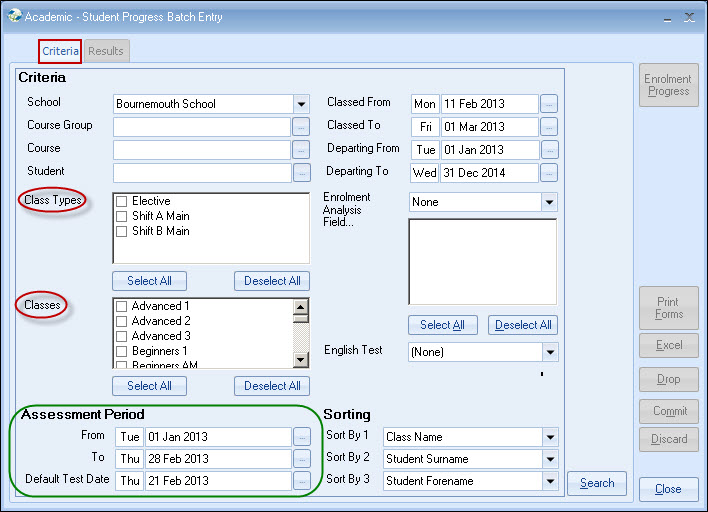Click the Course lookup ellipsis button
This screenshot has height=512, width=708.
[301, 150]
